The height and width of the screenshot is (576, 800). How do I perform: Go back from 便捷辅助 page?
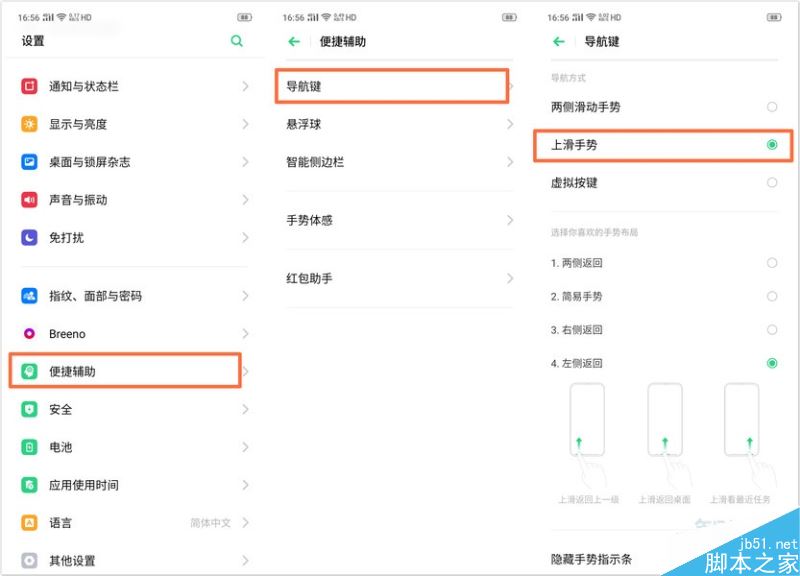point(291,42)
